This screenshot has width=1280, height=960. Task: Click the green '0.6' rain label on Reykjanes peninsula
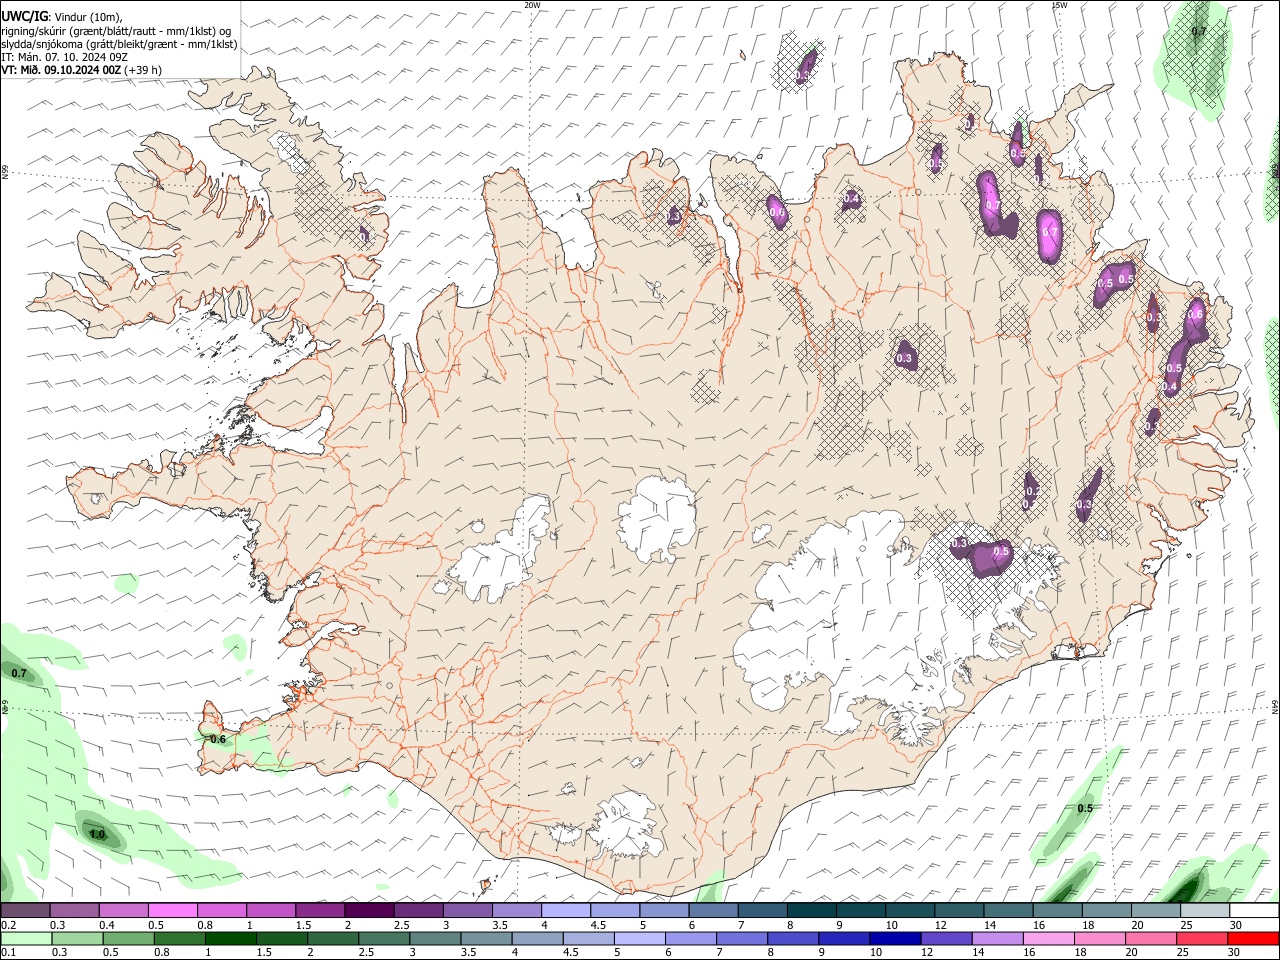tap(218, 739)
